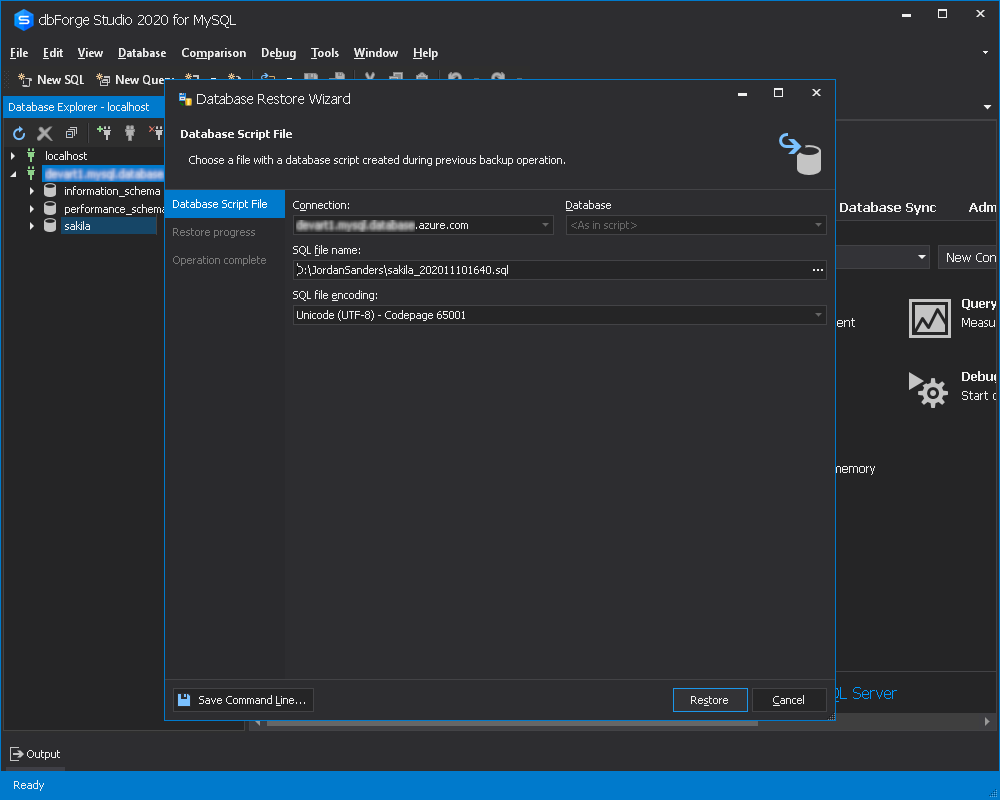Click the Debug heading on the Start Page
1000x800 pixels.
click(x=978, y=376)
